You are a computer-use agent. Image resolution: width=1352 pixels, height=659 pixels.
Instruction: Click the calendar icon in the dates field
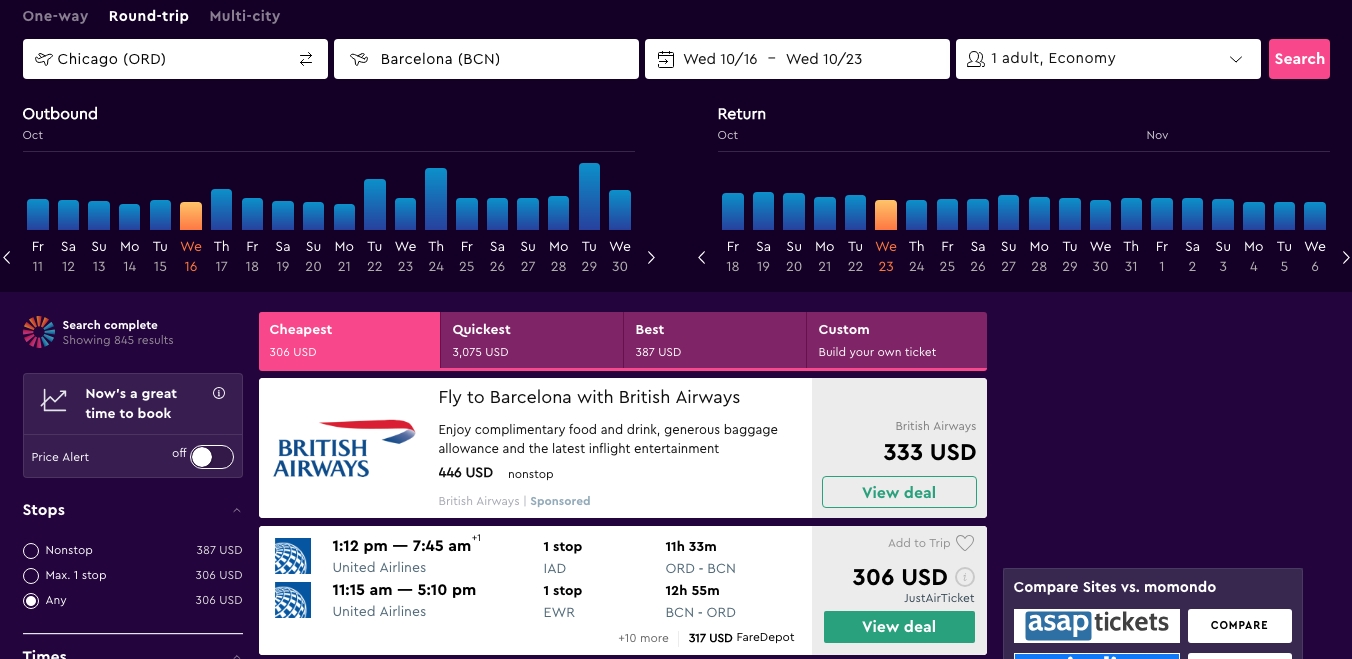666,59
